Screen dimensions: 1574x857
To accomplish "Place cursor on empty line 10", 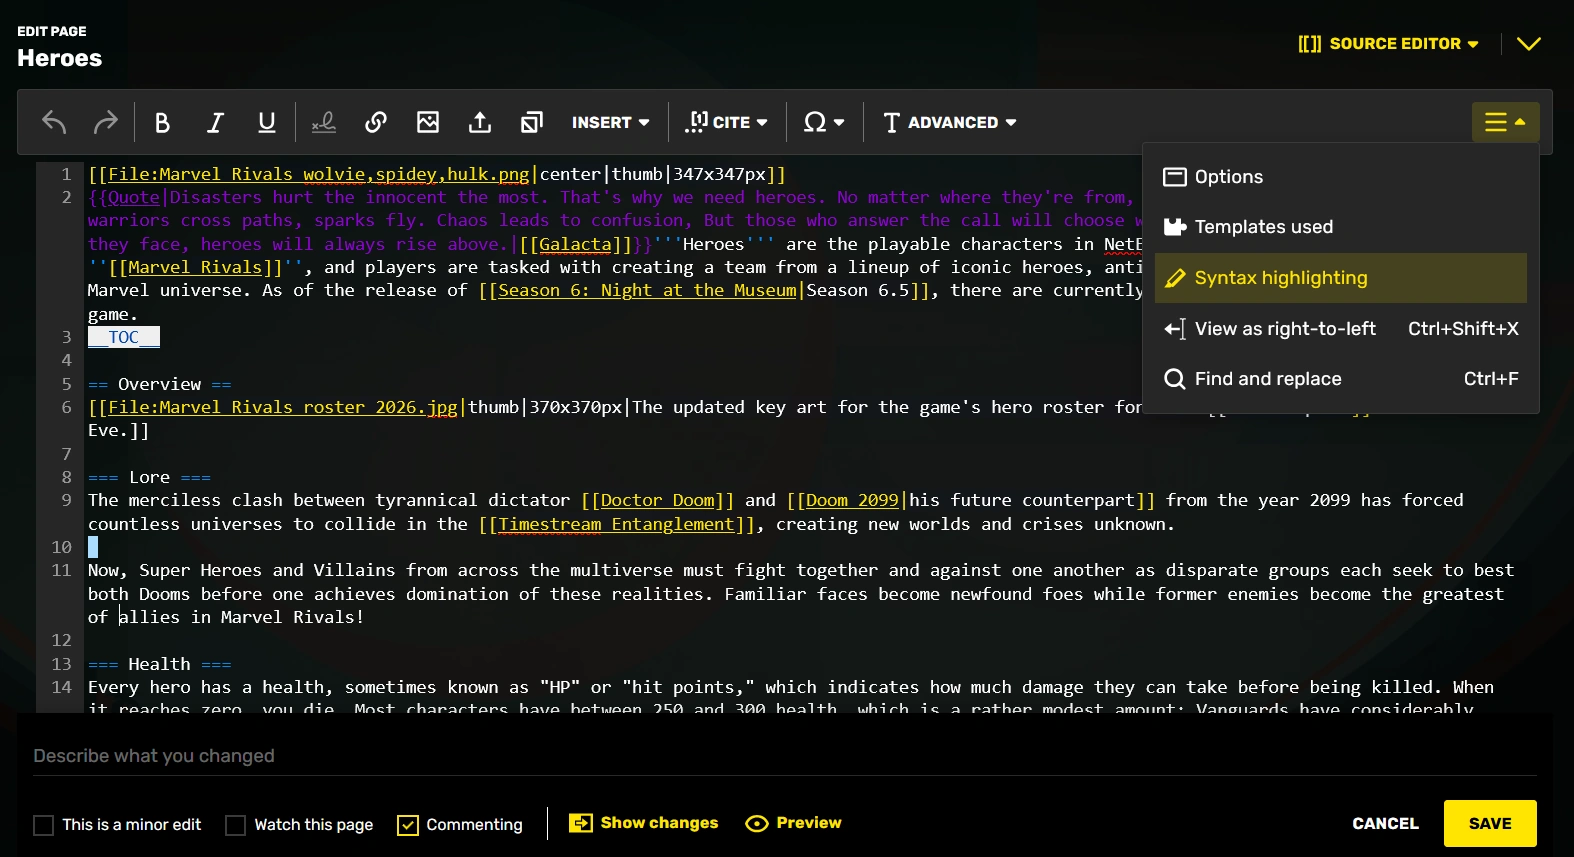I will [93, 547].
